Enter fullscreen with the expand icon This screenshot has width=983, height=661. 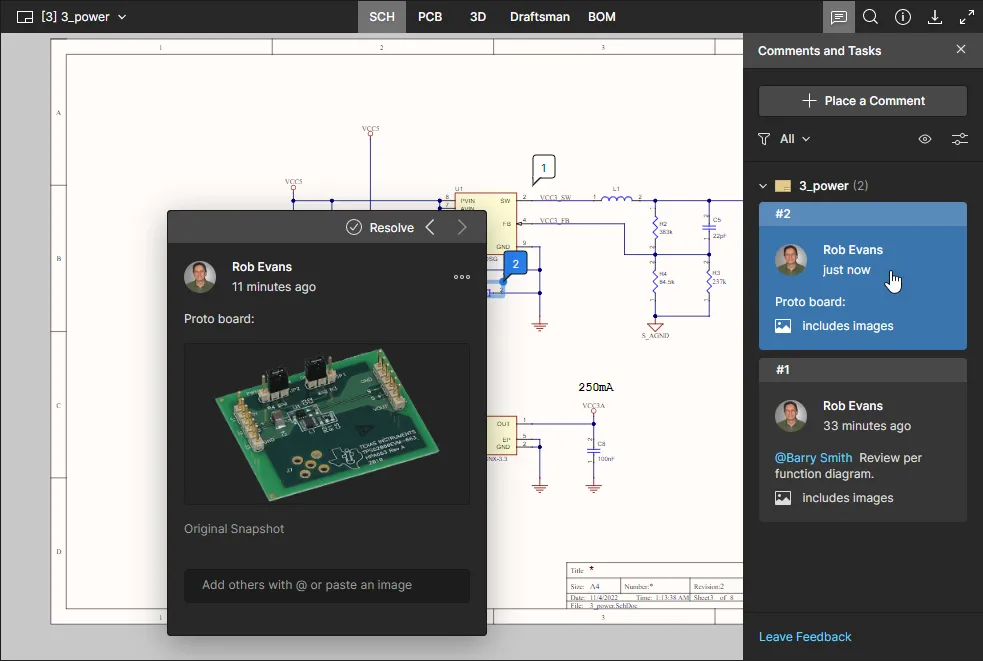[967, 17]
